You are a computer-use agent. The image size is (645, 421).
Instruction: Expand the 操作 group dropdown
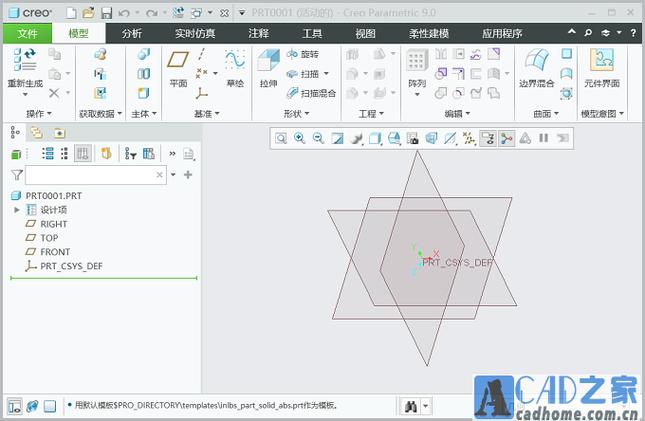[x=39, y=114]
